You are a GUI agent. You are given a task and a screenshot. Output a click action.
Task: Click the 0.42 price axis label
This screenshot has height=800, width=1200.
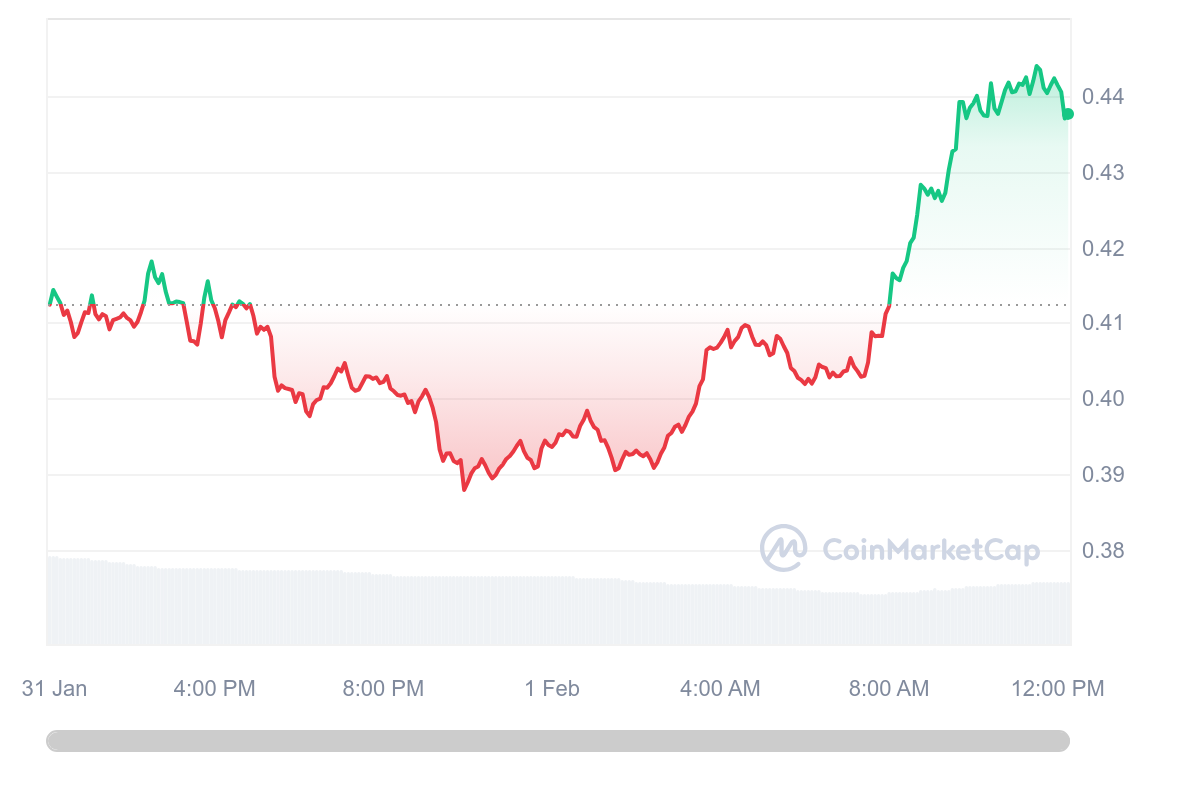[x=1103, y=248]
